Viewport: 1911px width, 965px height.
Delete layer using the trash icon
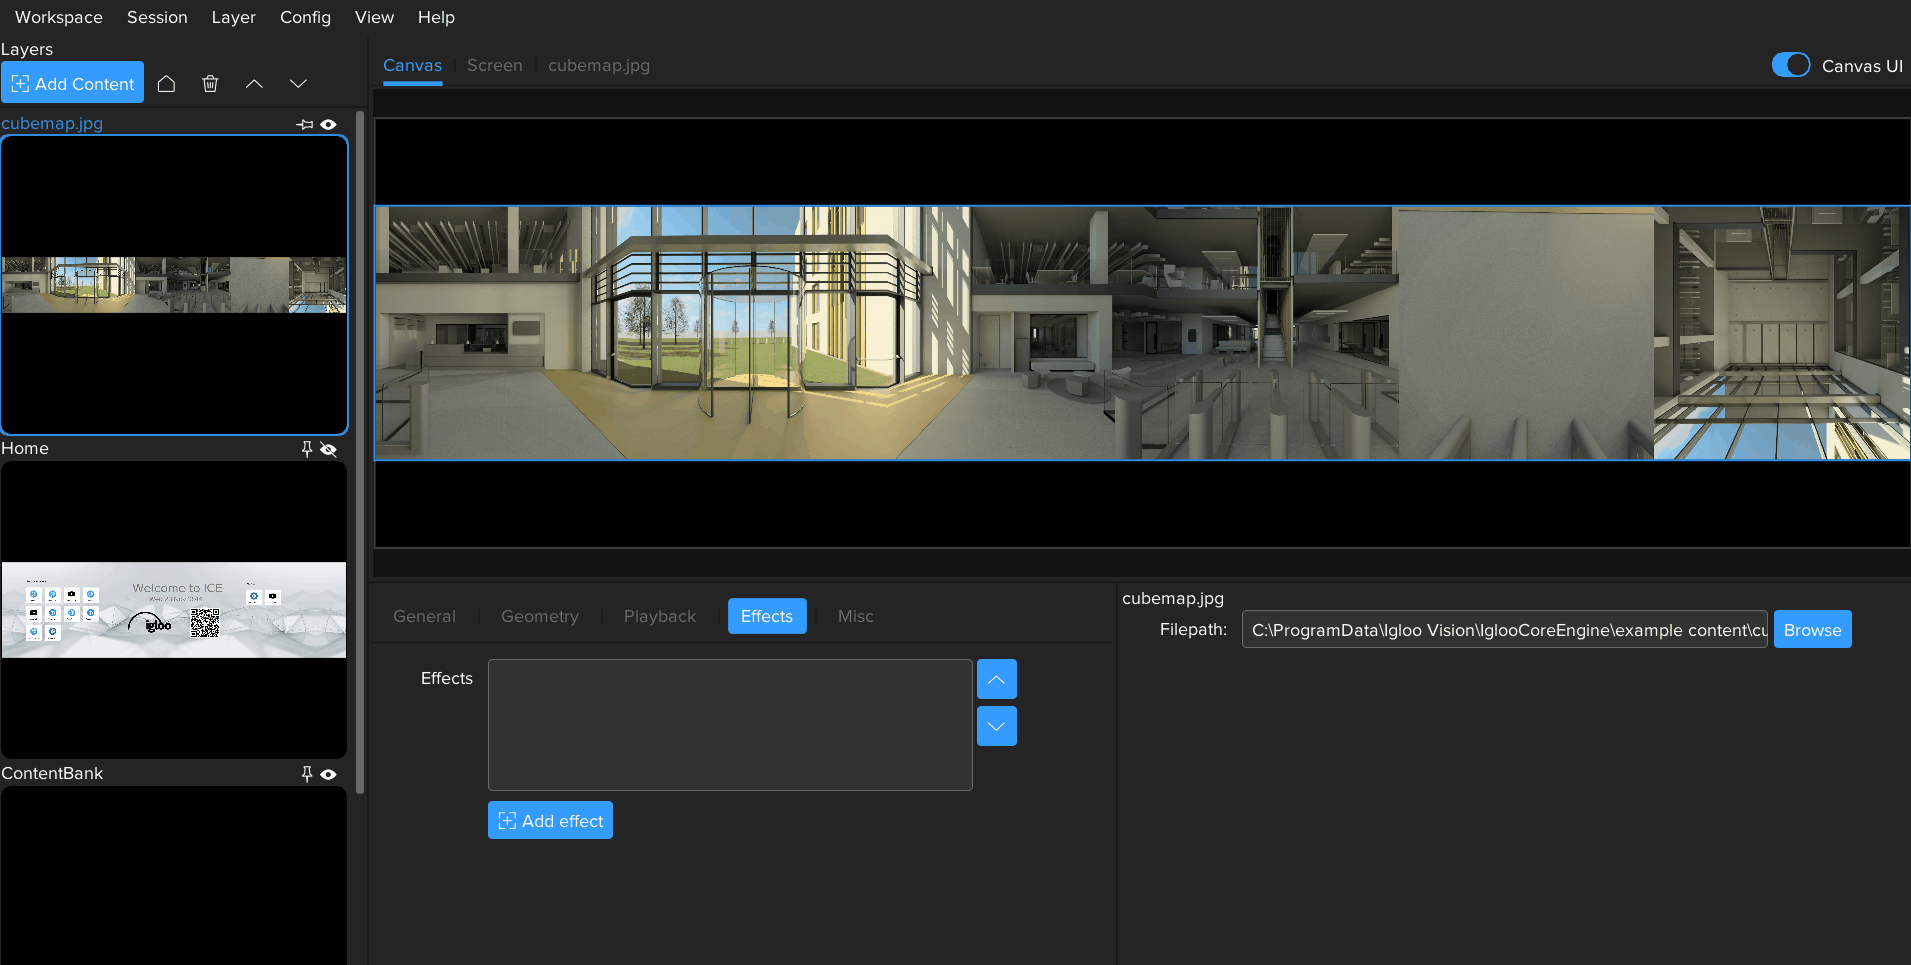click(210, 84)
